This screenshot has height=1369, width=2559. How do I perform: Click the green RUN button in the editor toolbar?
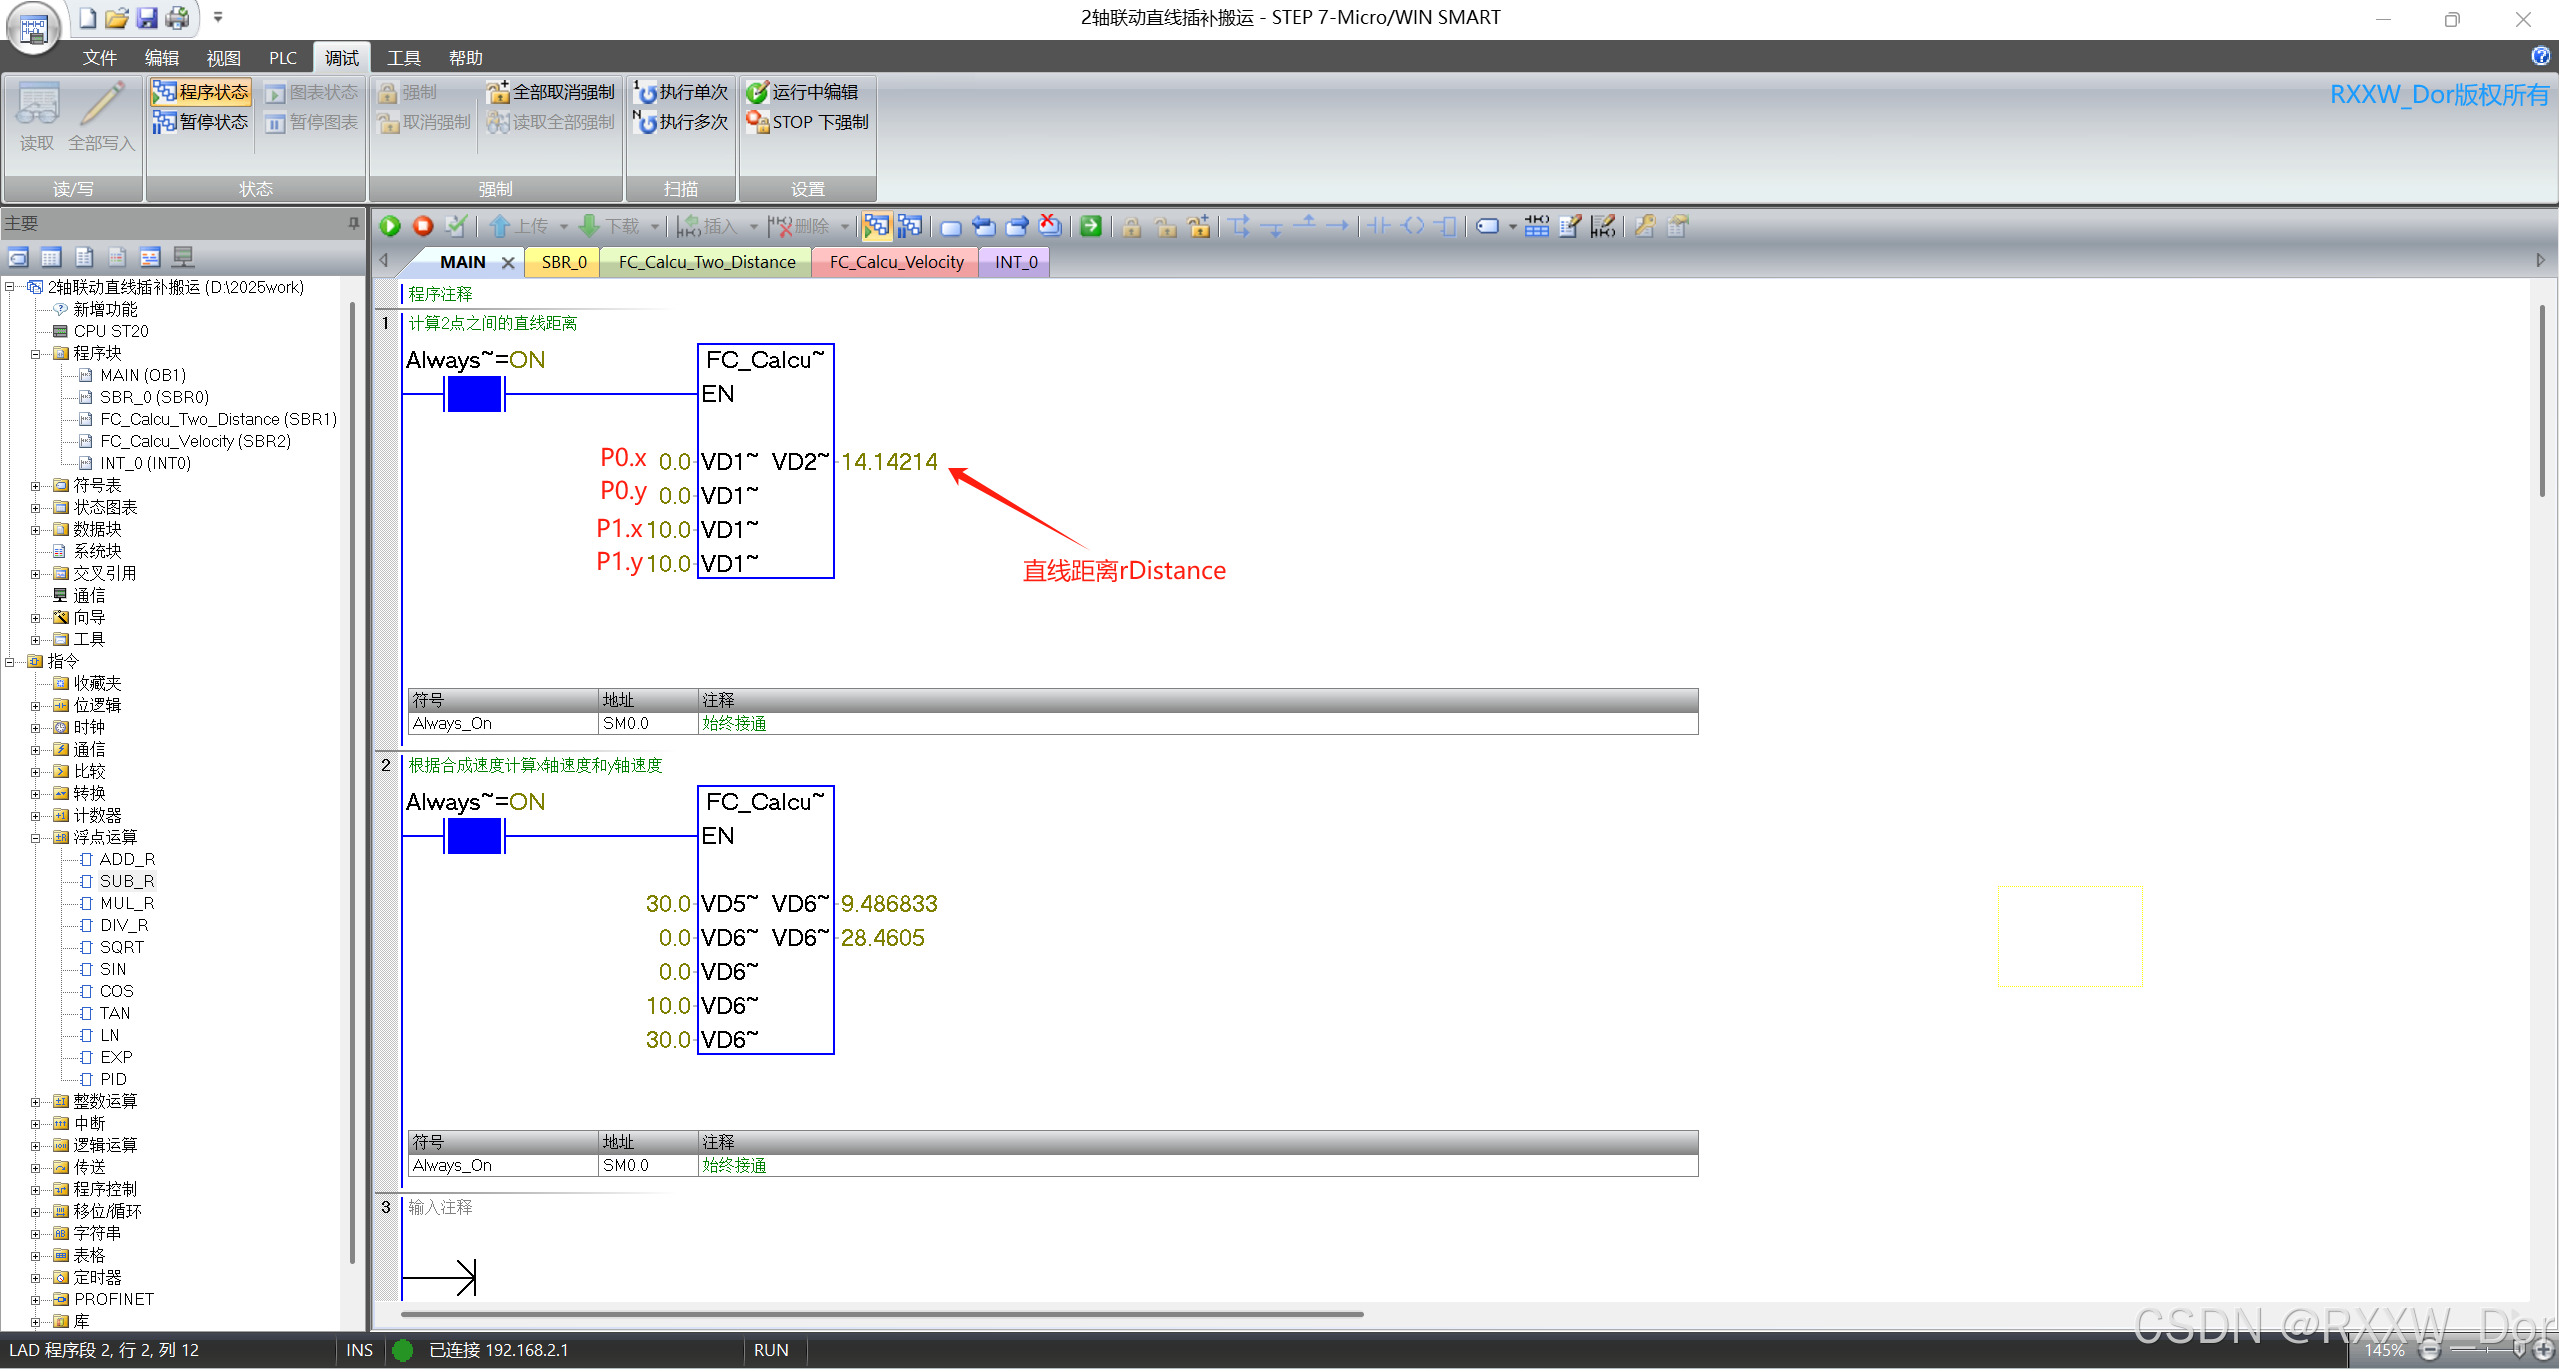click(x=390, y=227)
